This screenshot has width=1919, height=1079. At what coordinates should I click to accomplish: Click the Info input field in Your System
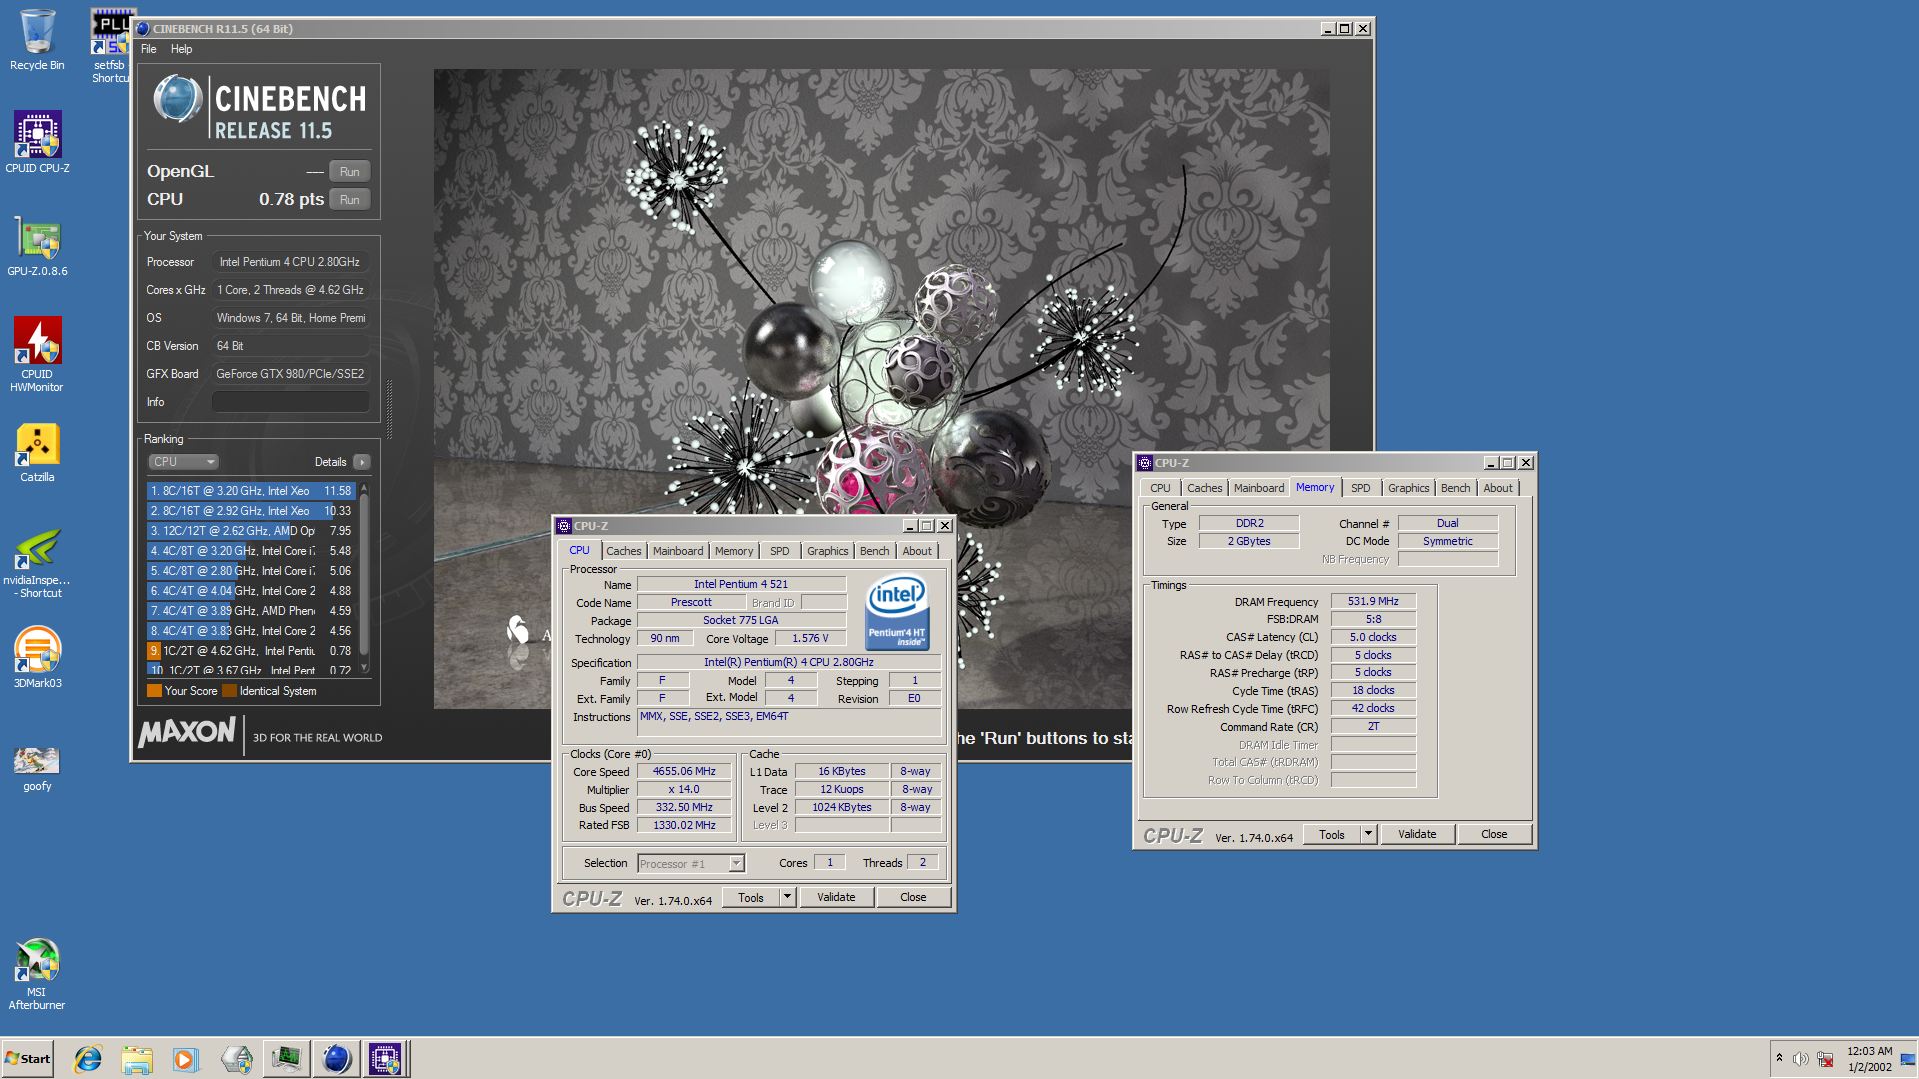(x=290, y=402)
